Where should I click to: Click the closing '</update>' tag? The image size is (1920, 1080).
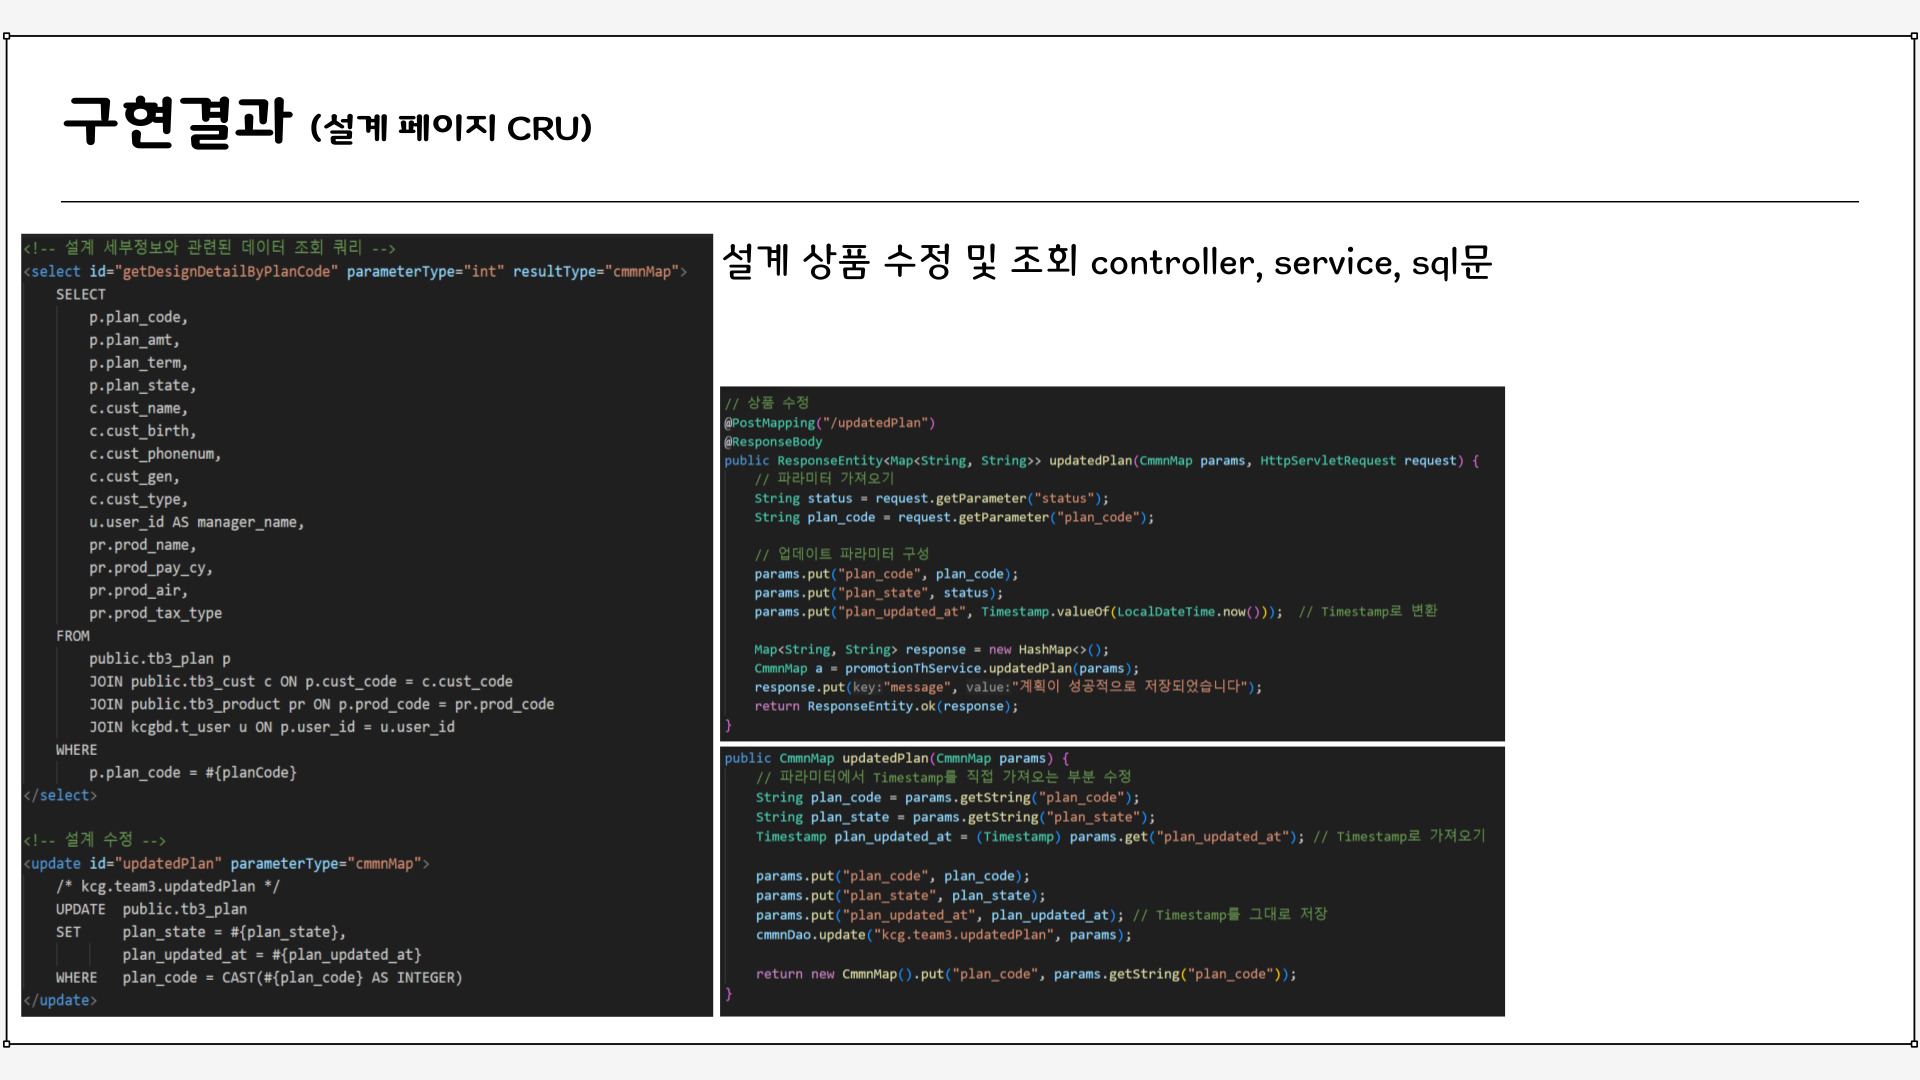60,1000
